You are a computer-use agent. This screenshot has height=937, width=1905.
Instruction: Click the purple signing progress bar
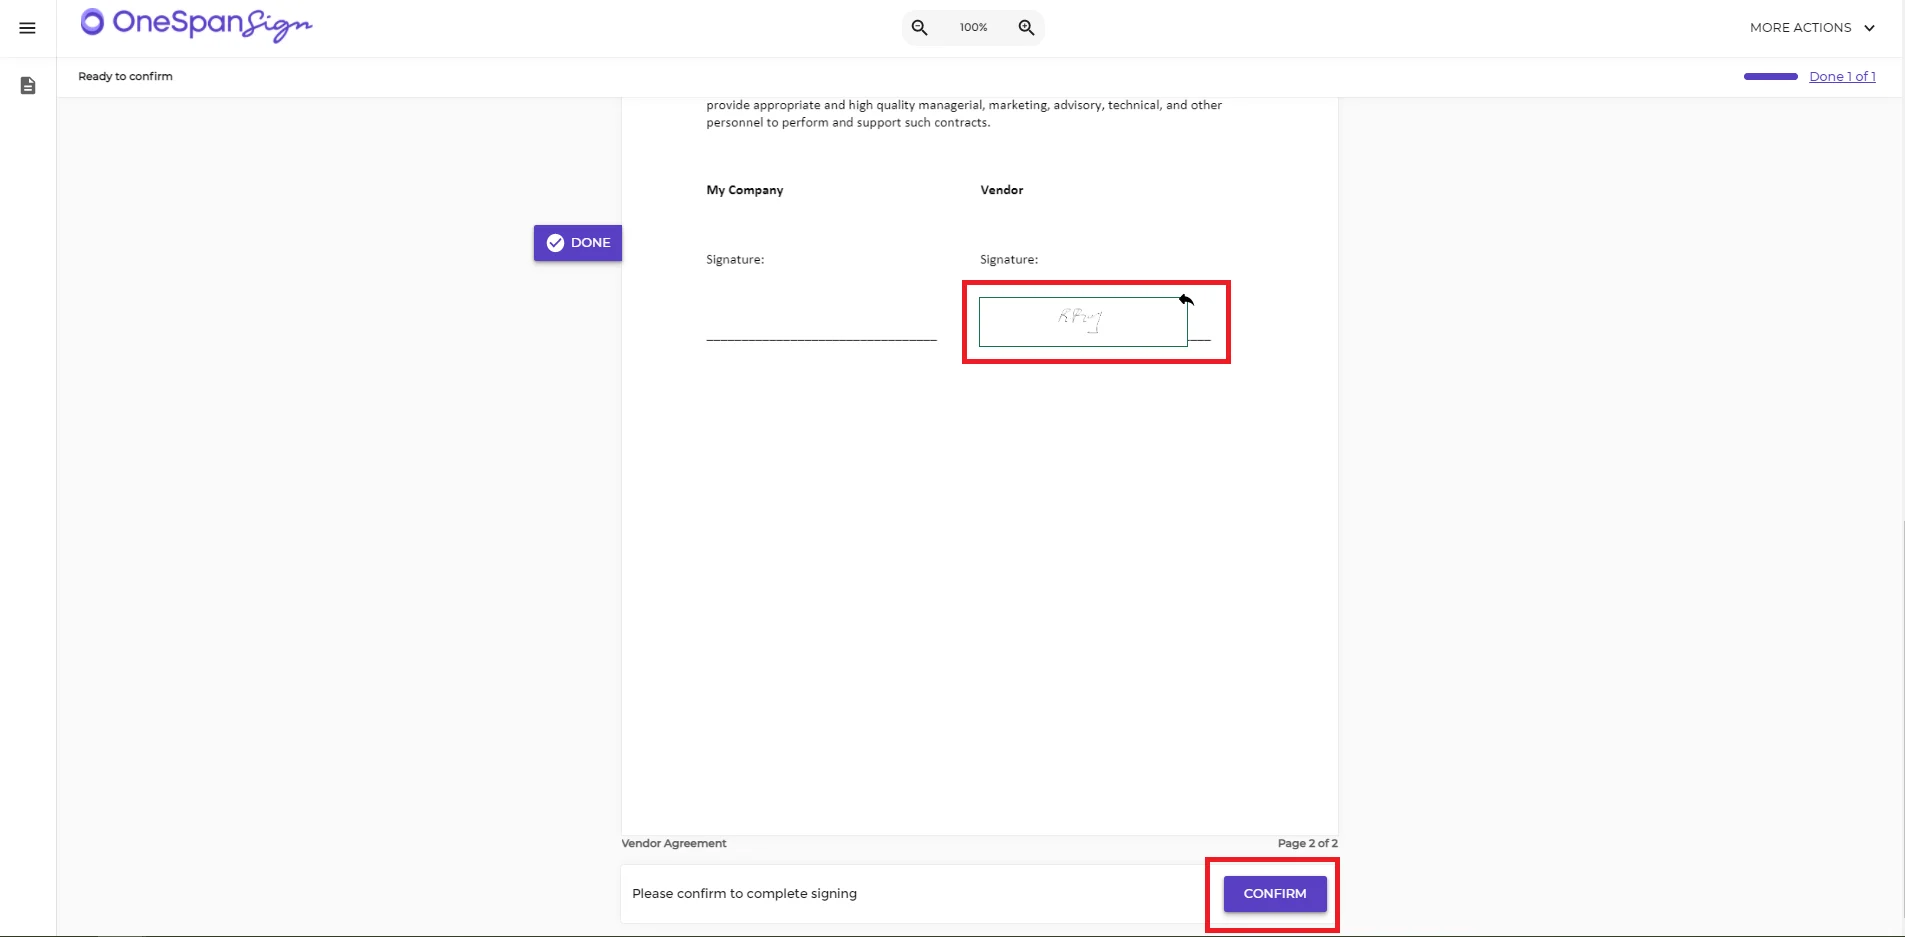coord(1771,76)
